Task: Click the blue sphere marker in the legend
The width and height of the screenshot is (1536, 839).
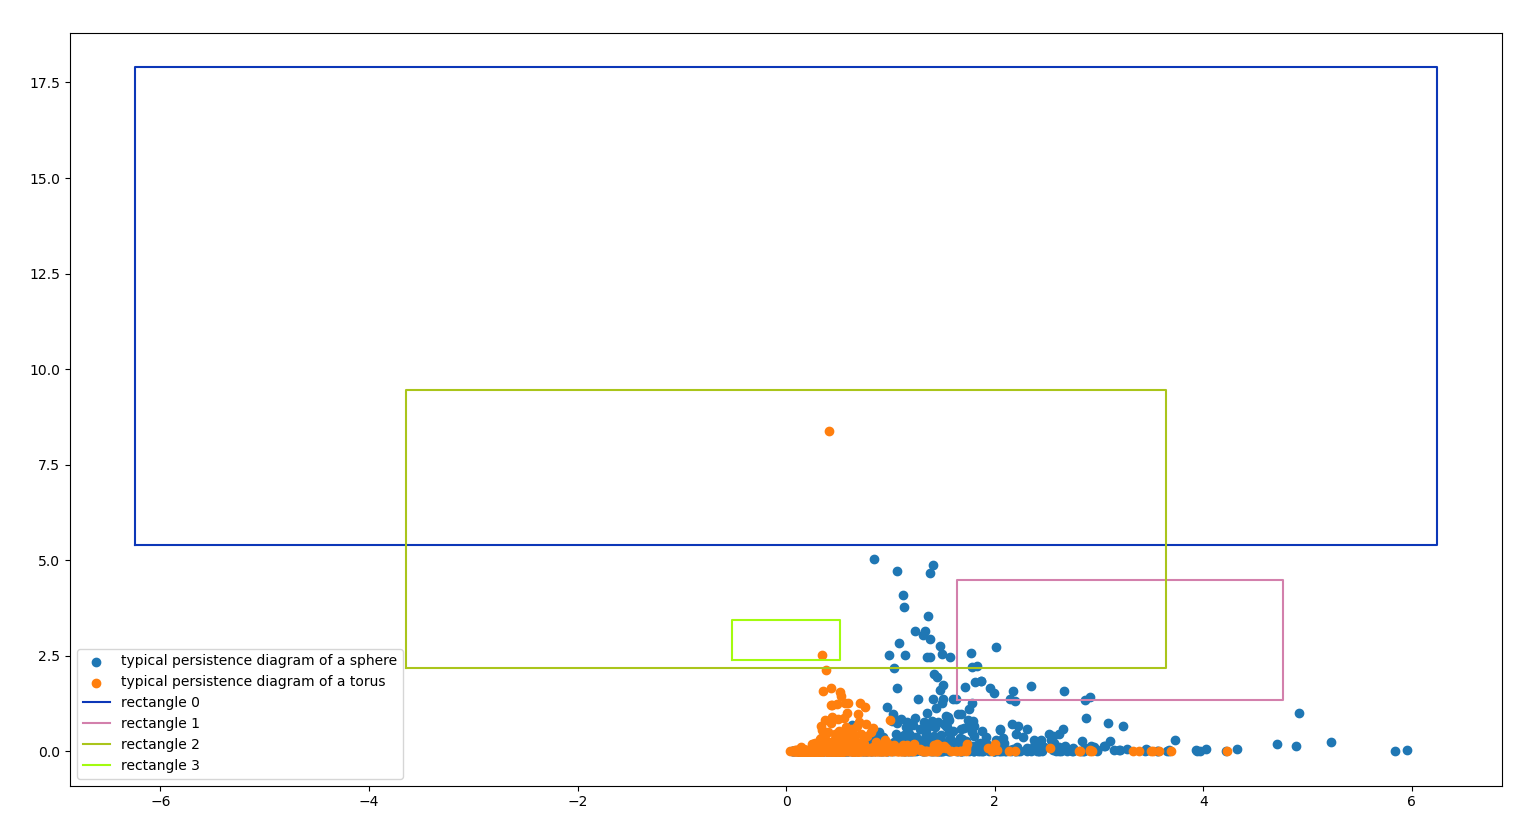Action: point(96,662)
